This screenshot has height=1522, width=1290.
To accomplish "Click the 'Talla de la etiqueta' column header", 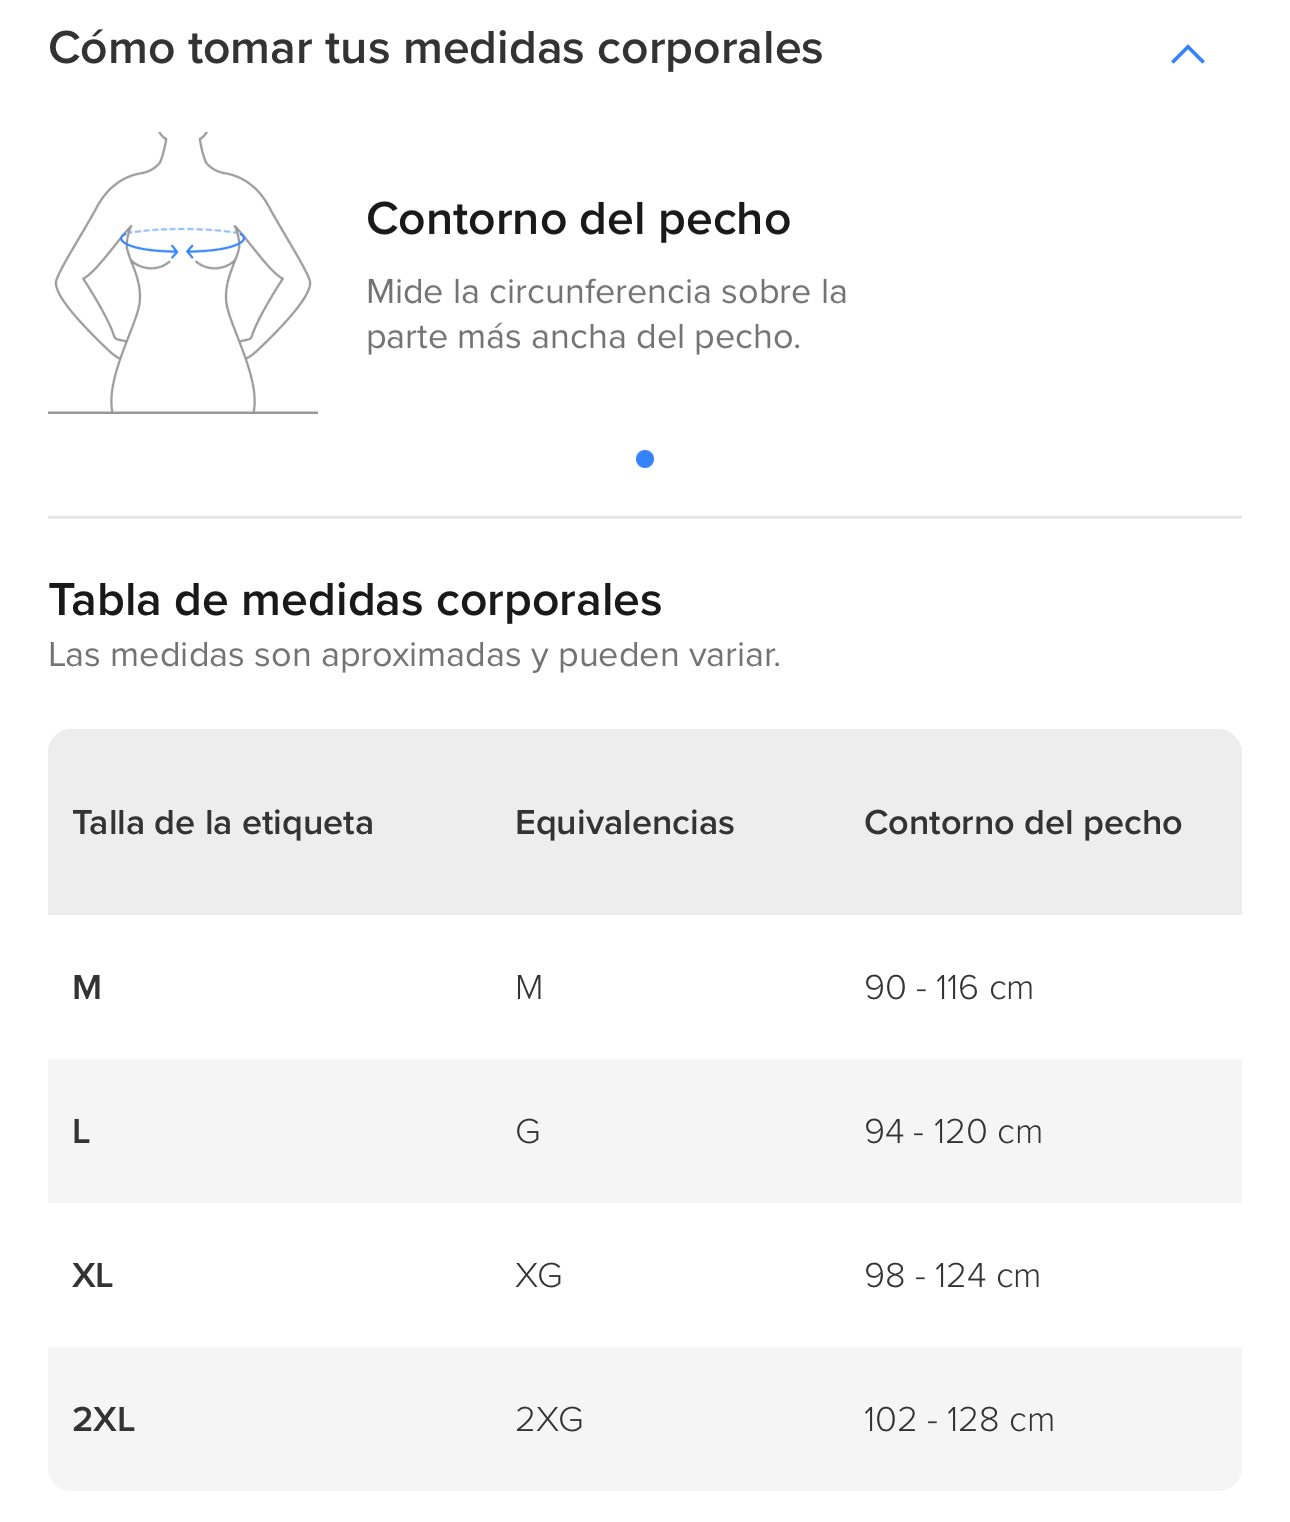I will [223, 823].
